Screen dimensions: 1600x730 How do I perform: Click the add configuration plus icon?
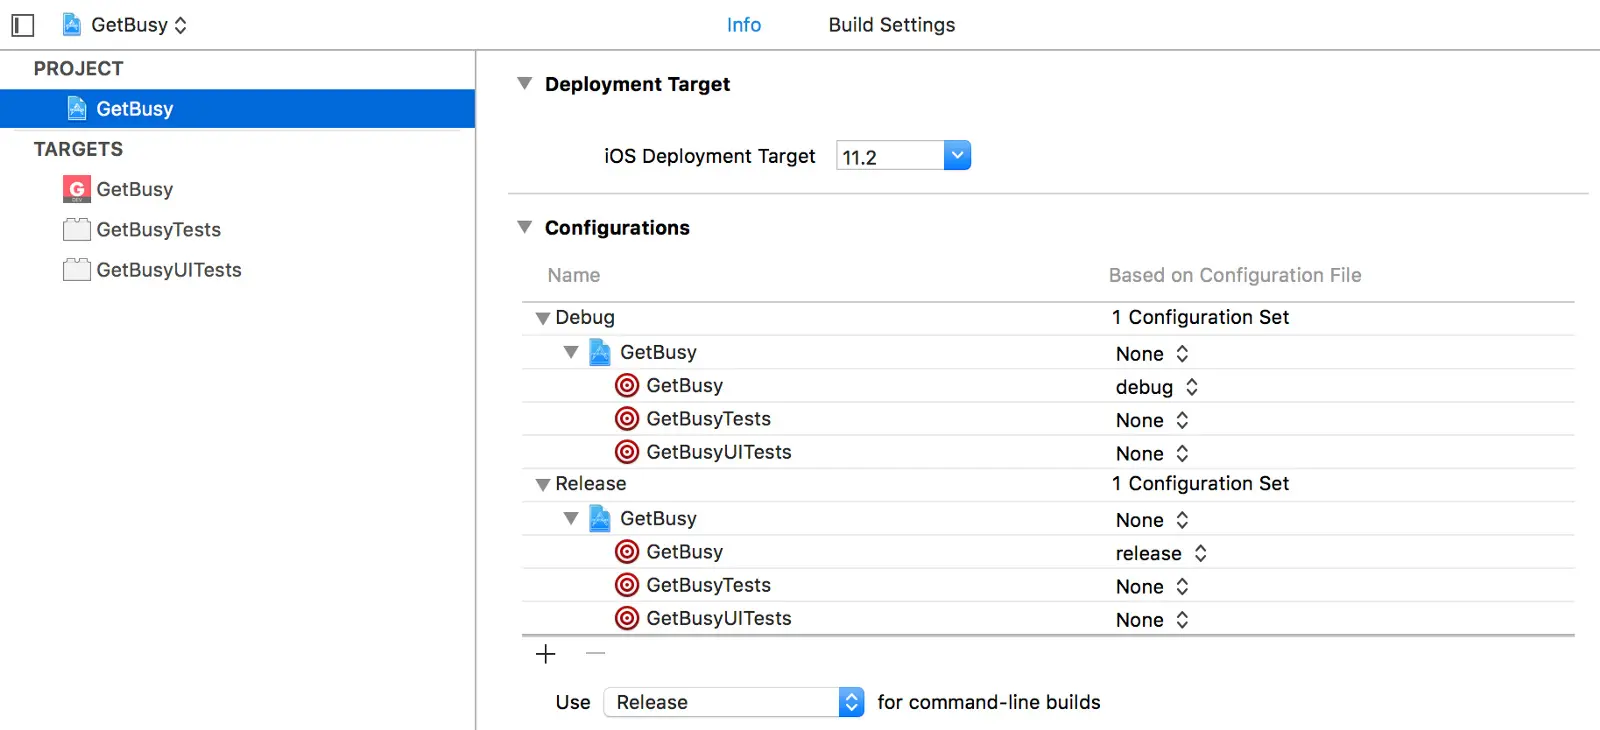tap(546, 654)
